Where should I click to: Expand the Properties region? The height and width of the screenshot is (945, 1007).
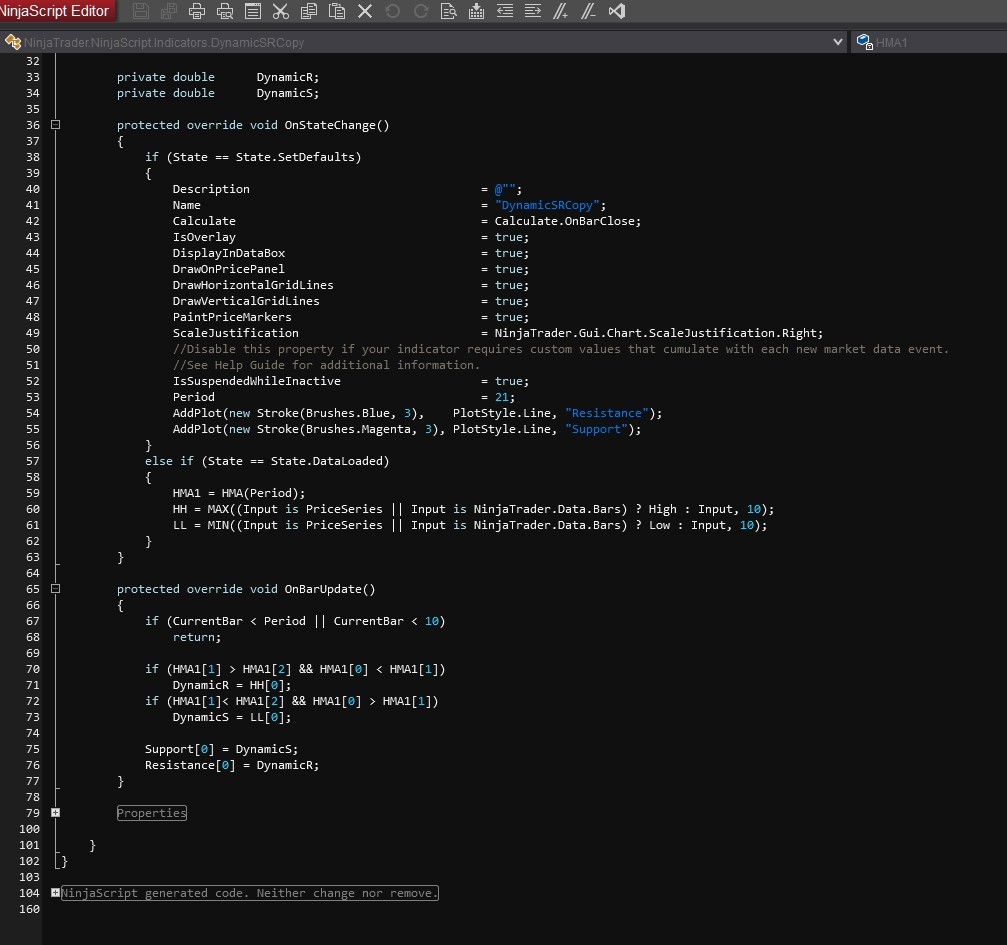(55, 813)
